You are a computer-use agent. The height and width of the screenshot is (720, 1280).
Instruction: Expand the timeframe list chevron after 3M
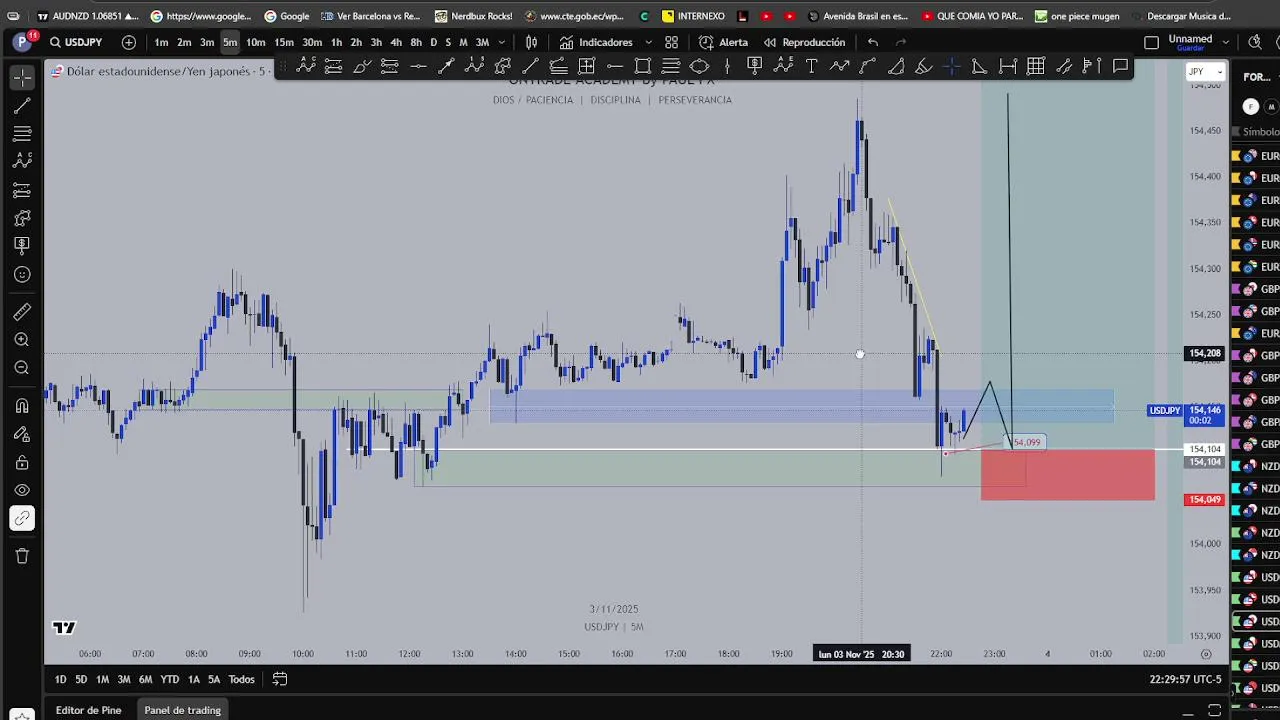click(x=502, y=42)
